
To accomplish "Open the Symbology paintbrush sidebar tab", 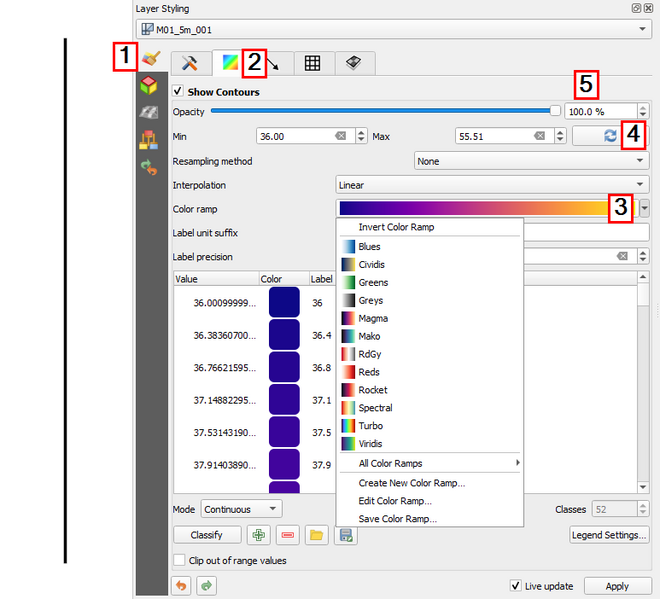I will click(x=151, y=59).
